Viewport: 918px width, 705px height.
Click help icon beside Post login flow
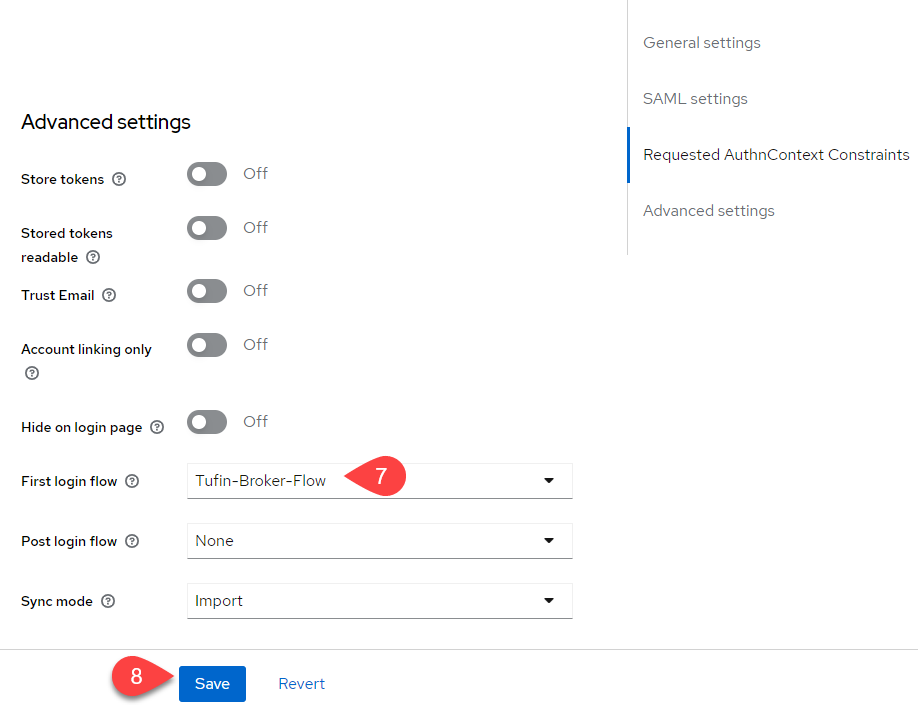[x=132, y=542]
